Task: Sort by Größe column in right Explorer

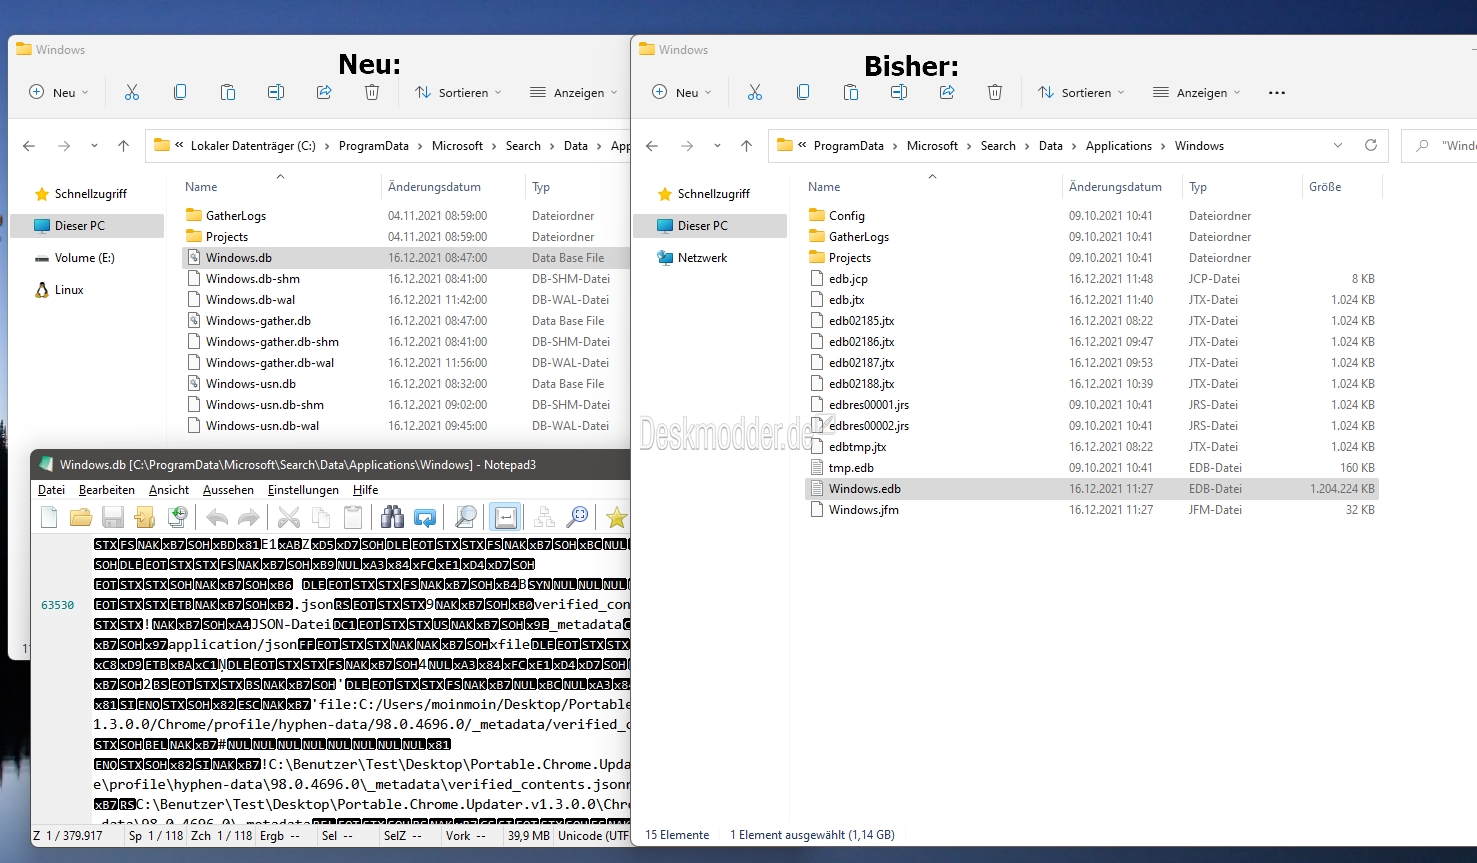Action: (1325, 187)
